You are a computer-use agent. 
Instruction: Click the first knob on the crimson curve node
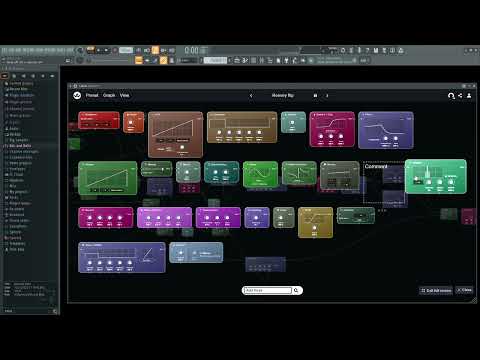[321, 137]
